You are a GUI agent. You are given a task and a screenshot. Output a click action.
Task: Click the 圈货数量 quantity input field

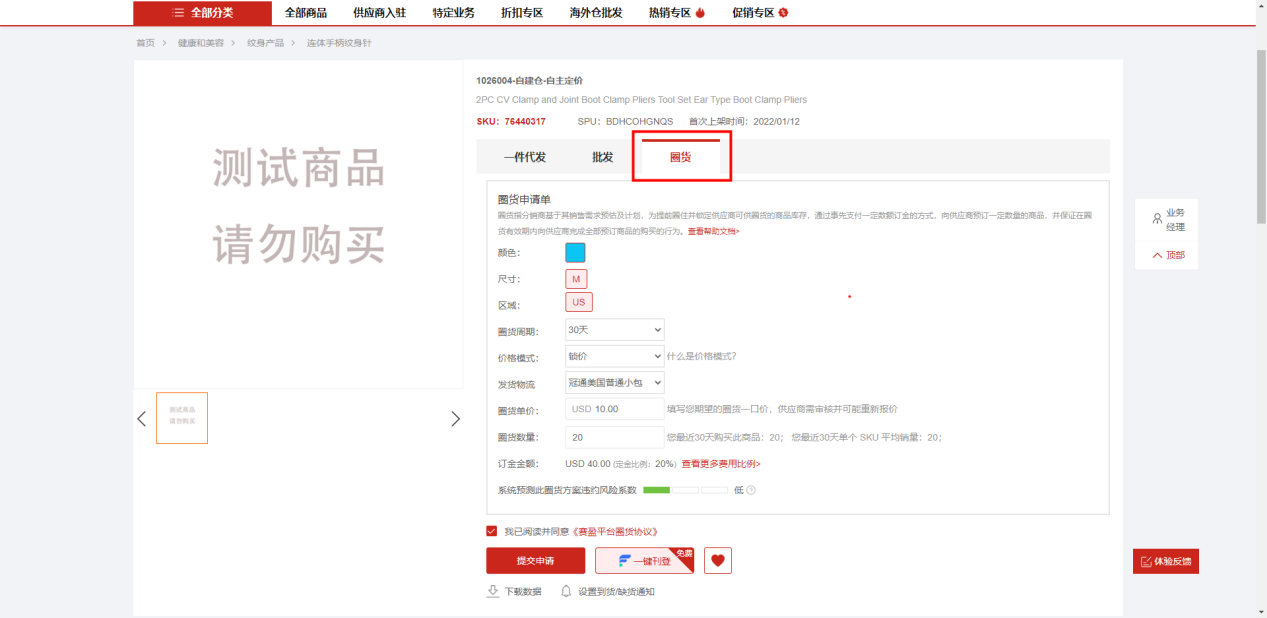(x=614, y=437)
